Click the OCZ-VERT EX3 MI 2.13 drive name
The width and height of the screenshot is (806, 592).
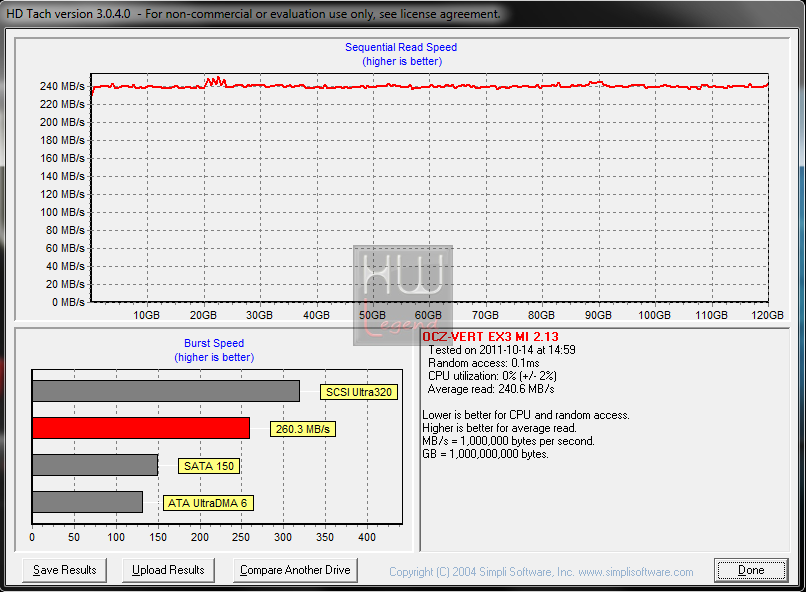click(x=490, y=337)
